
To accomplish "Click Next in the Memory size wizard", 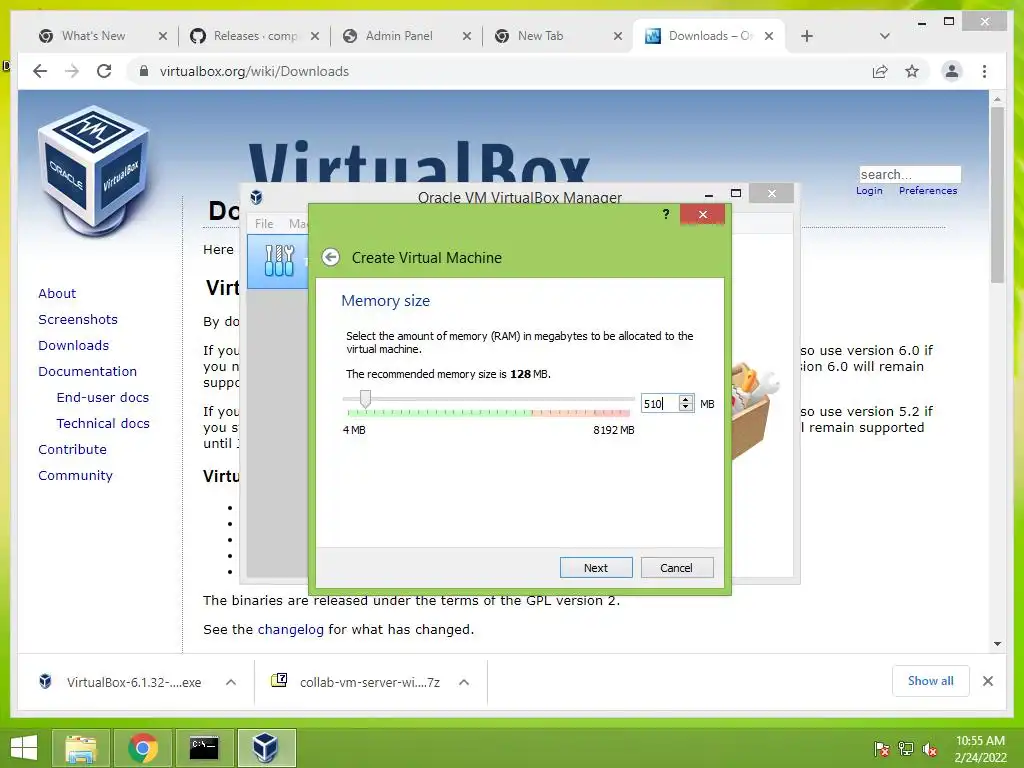I will [596, 568].
